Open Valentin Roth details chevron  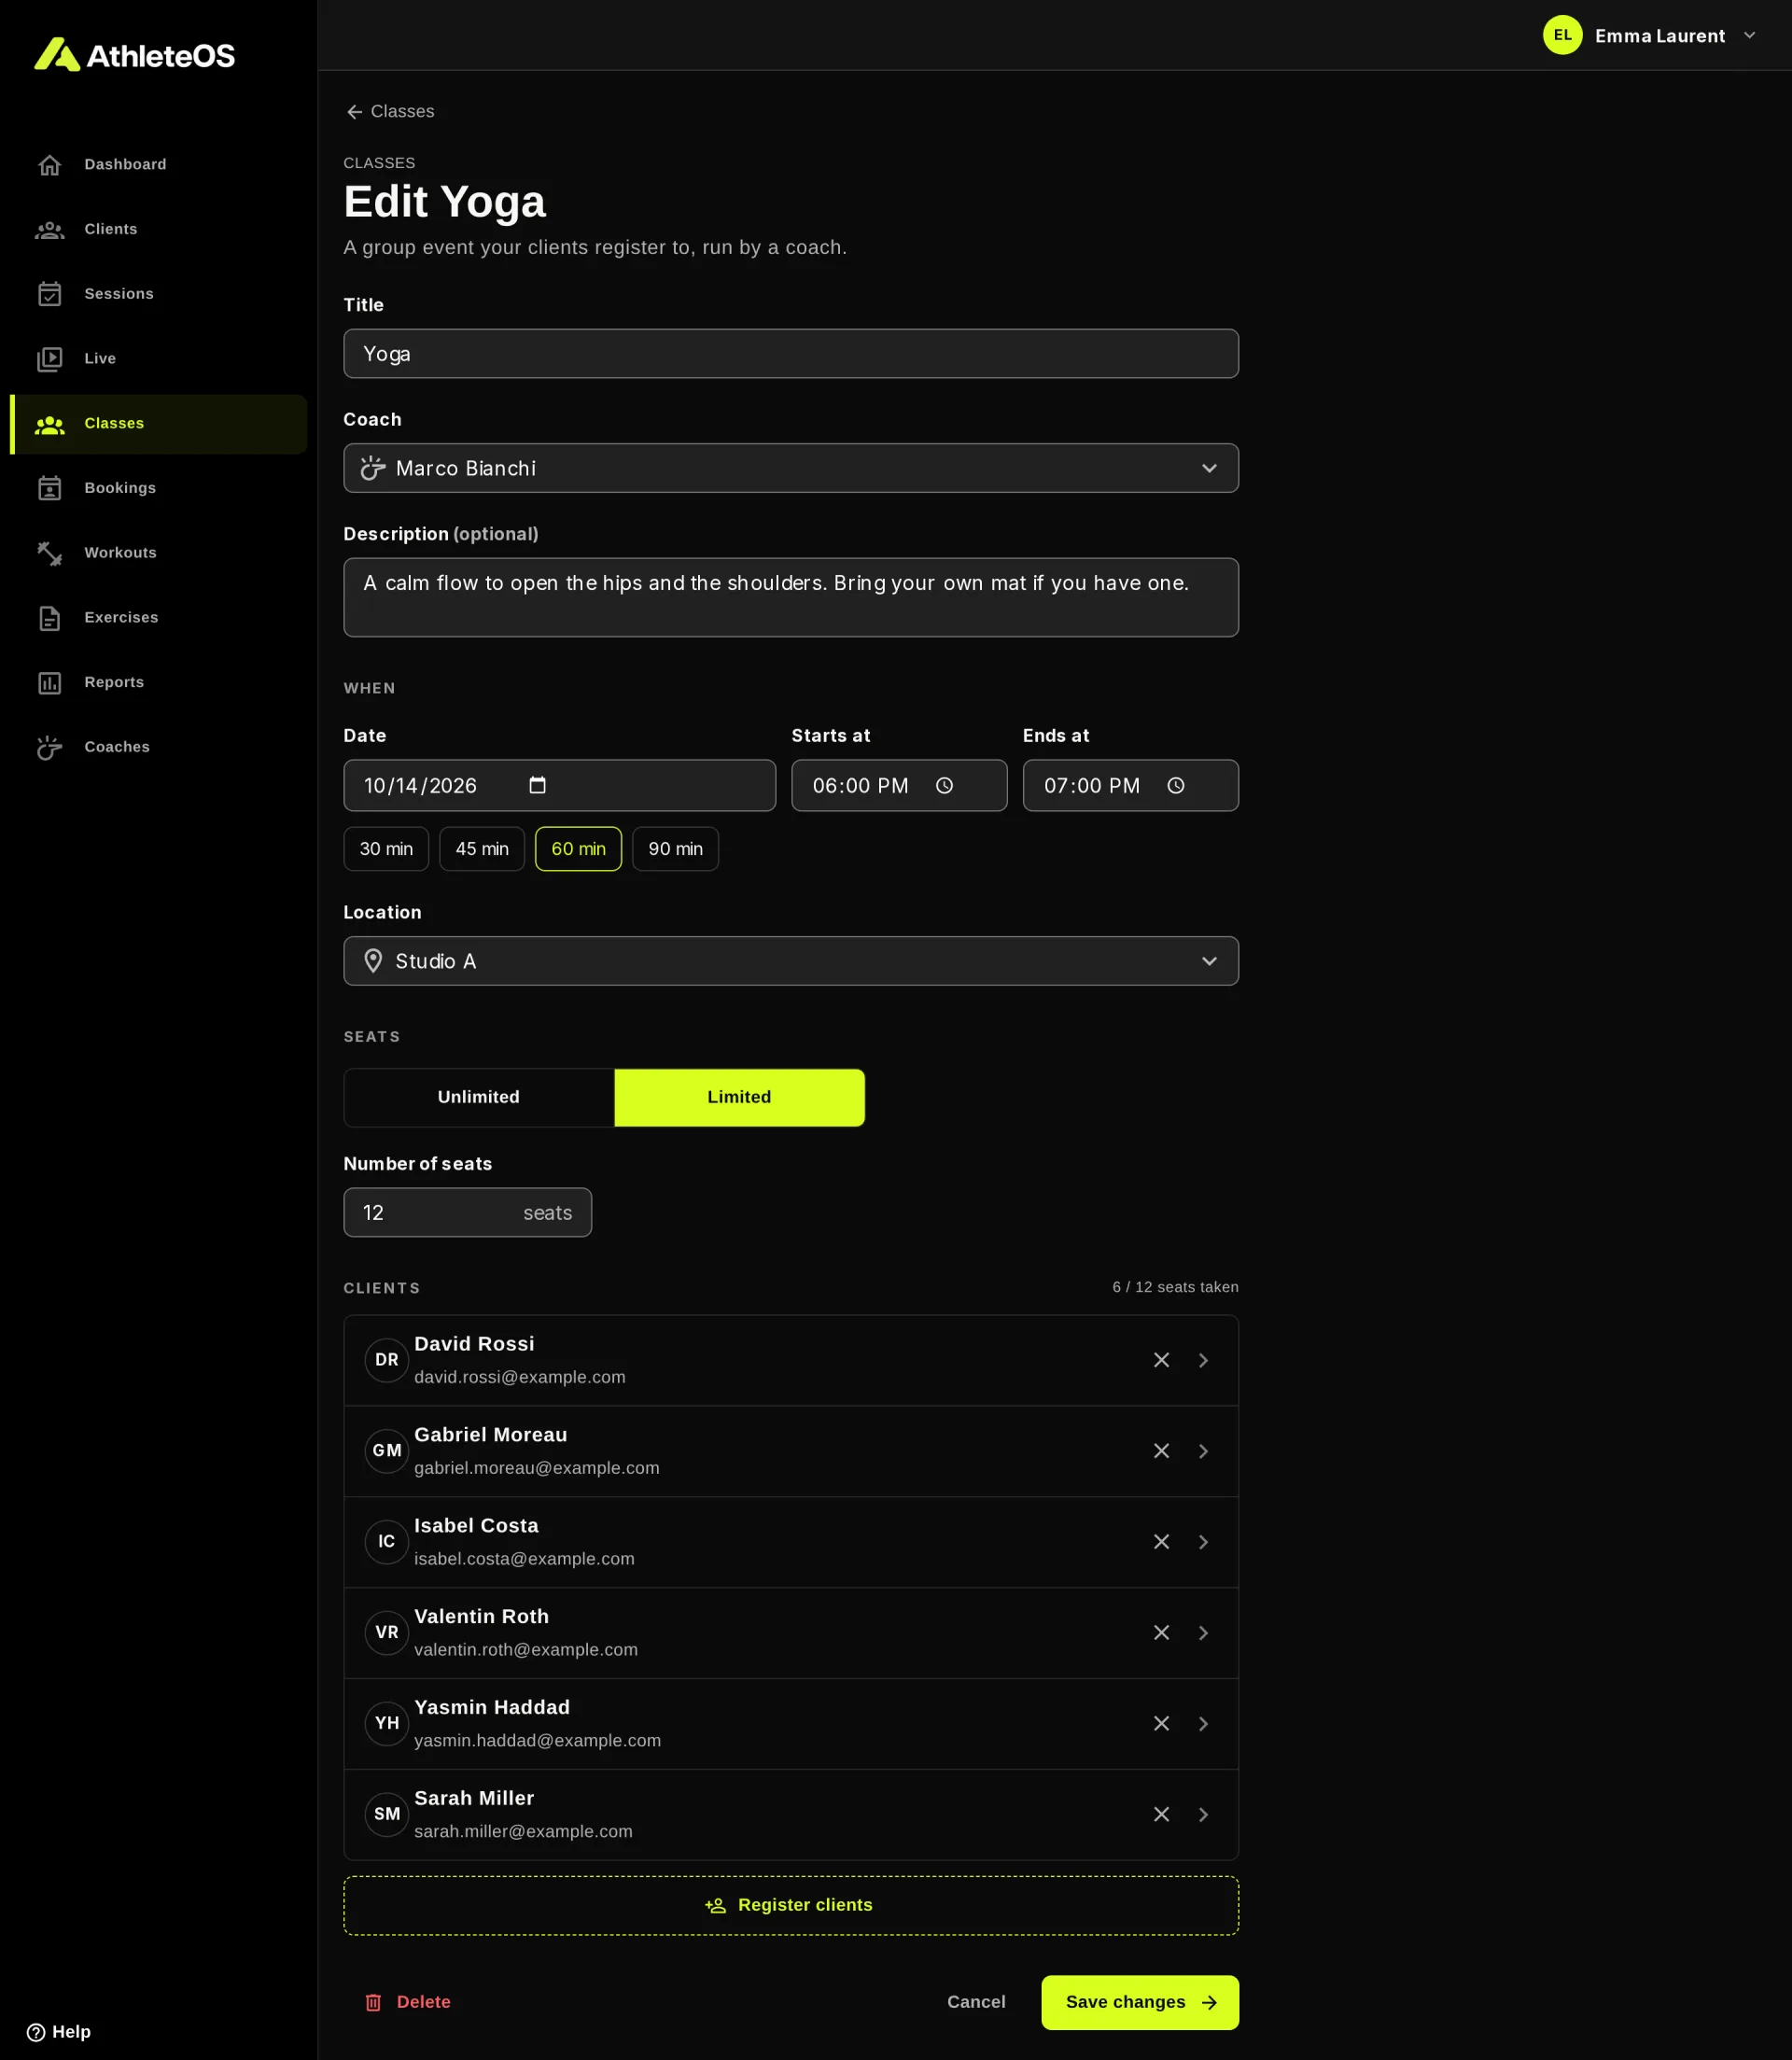1203,1633
